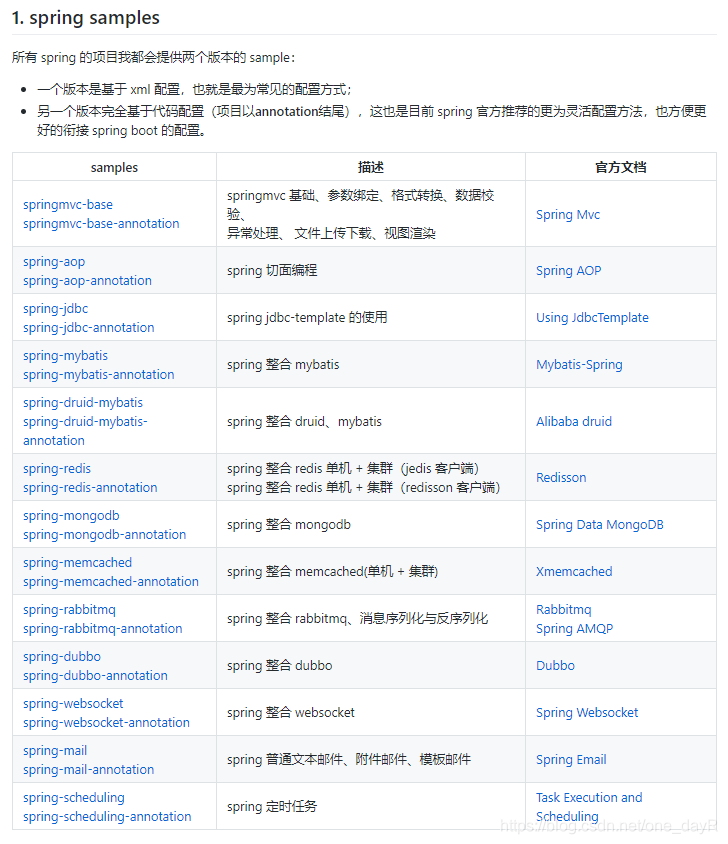Screen dimensions: 728x844
Task: Click description 'spring 整合 memcached(单机 + 集群)'
Action: coord(332,571)
